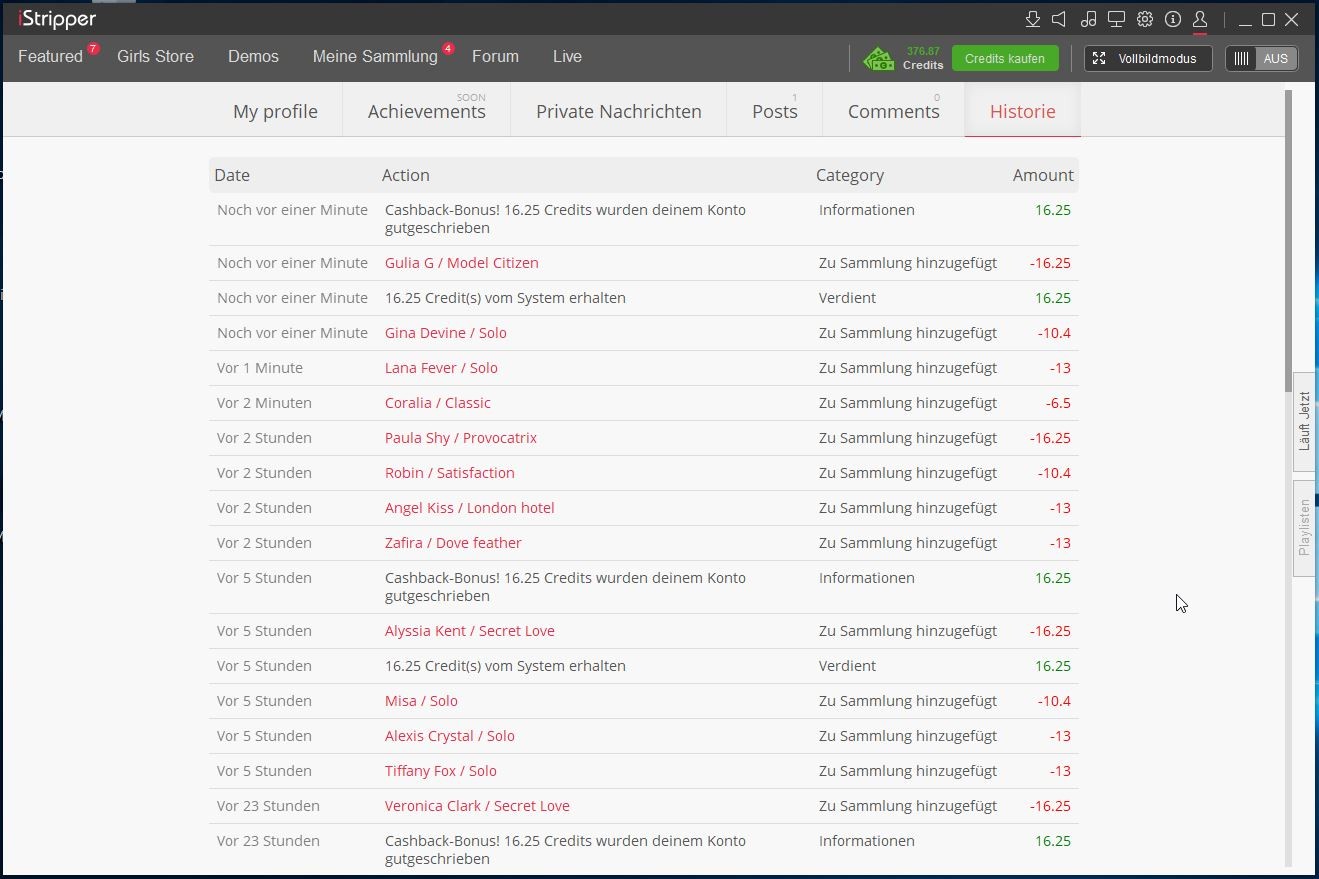The width and height of the screenshot is (1319, 879).
Task: Go to Girls Store
Action: point(155,57)
